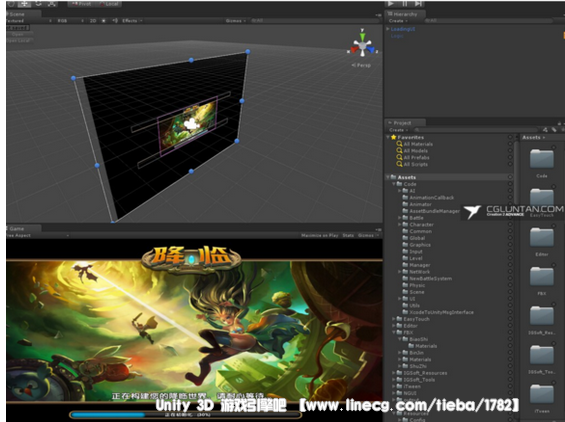Click the Pause button
The image size is (565, 422).
pyautogui.click(x=404, y=3)
